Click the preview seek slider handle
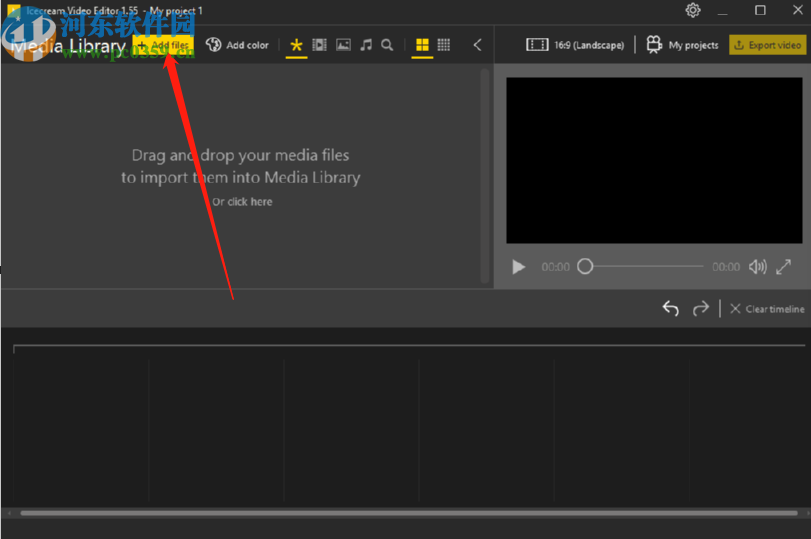 pyautogui.click(x=585, y=266)
